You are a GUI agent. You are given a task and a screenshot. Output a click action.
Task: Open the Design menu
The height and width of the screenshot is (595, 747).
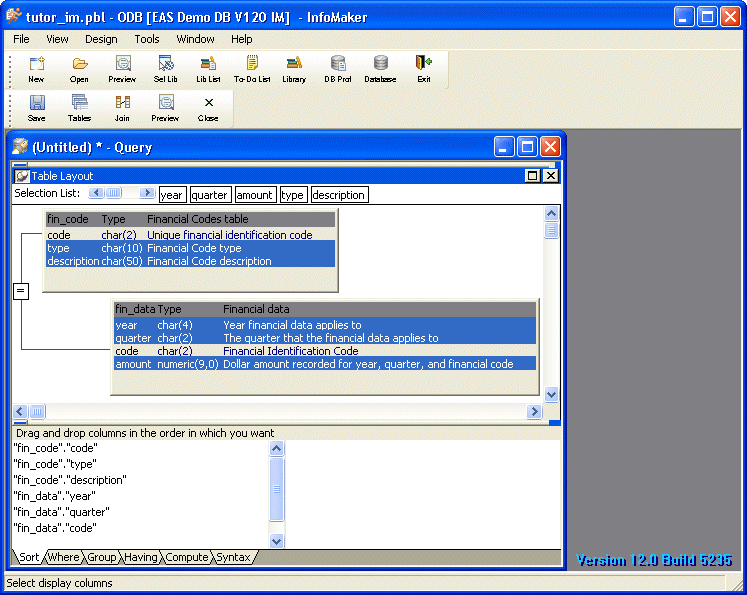click(x=101, y=39)
